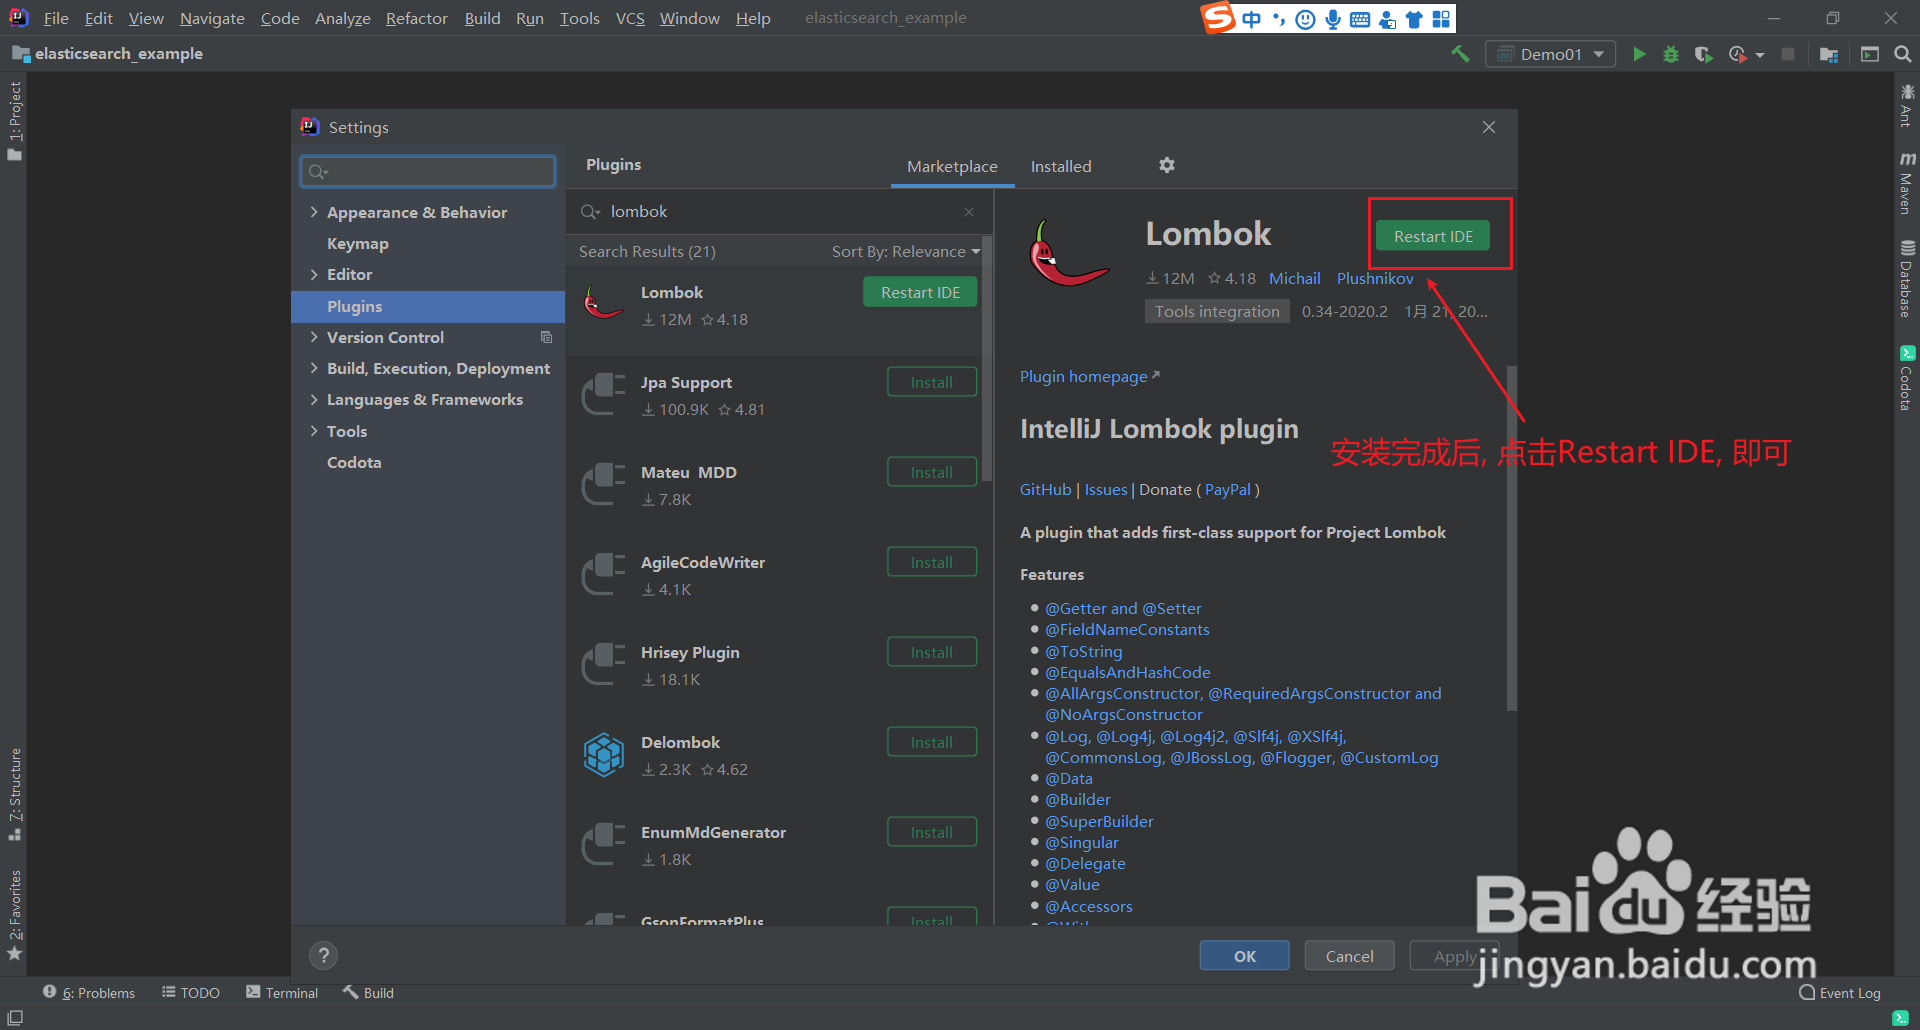Expand the Tools settings node
1920x1030 pixels.
[314, 431]
